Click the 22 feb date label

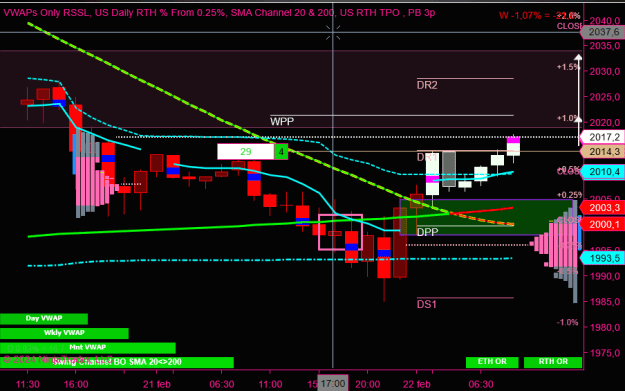click(x=417, y=385)
